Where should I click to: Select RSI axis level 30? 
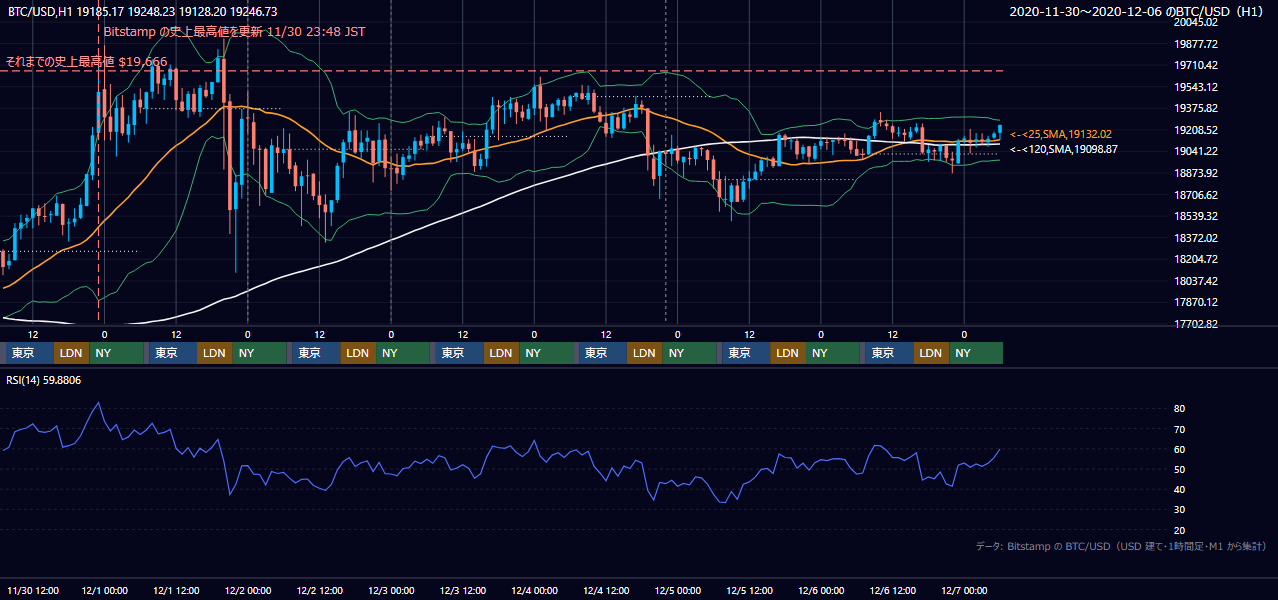(1180, 510)
